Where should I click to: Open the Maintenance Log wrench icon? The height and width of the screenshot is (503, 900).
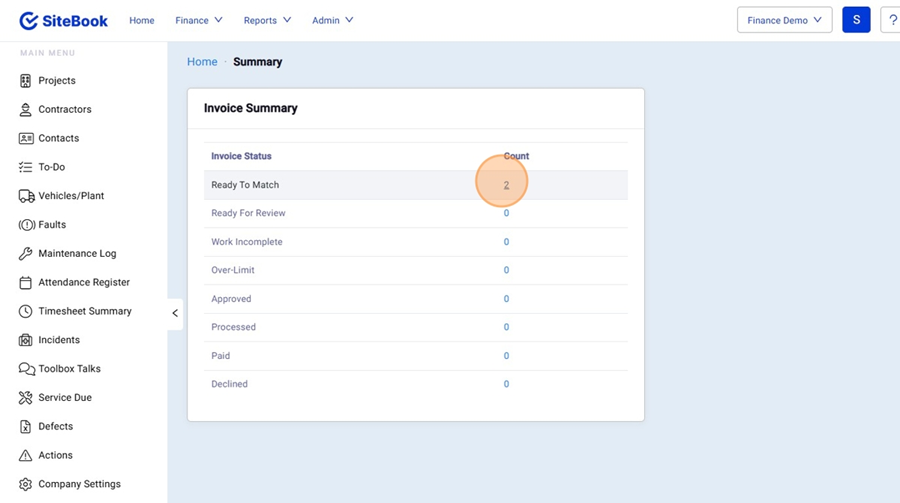tap(26, 254)
